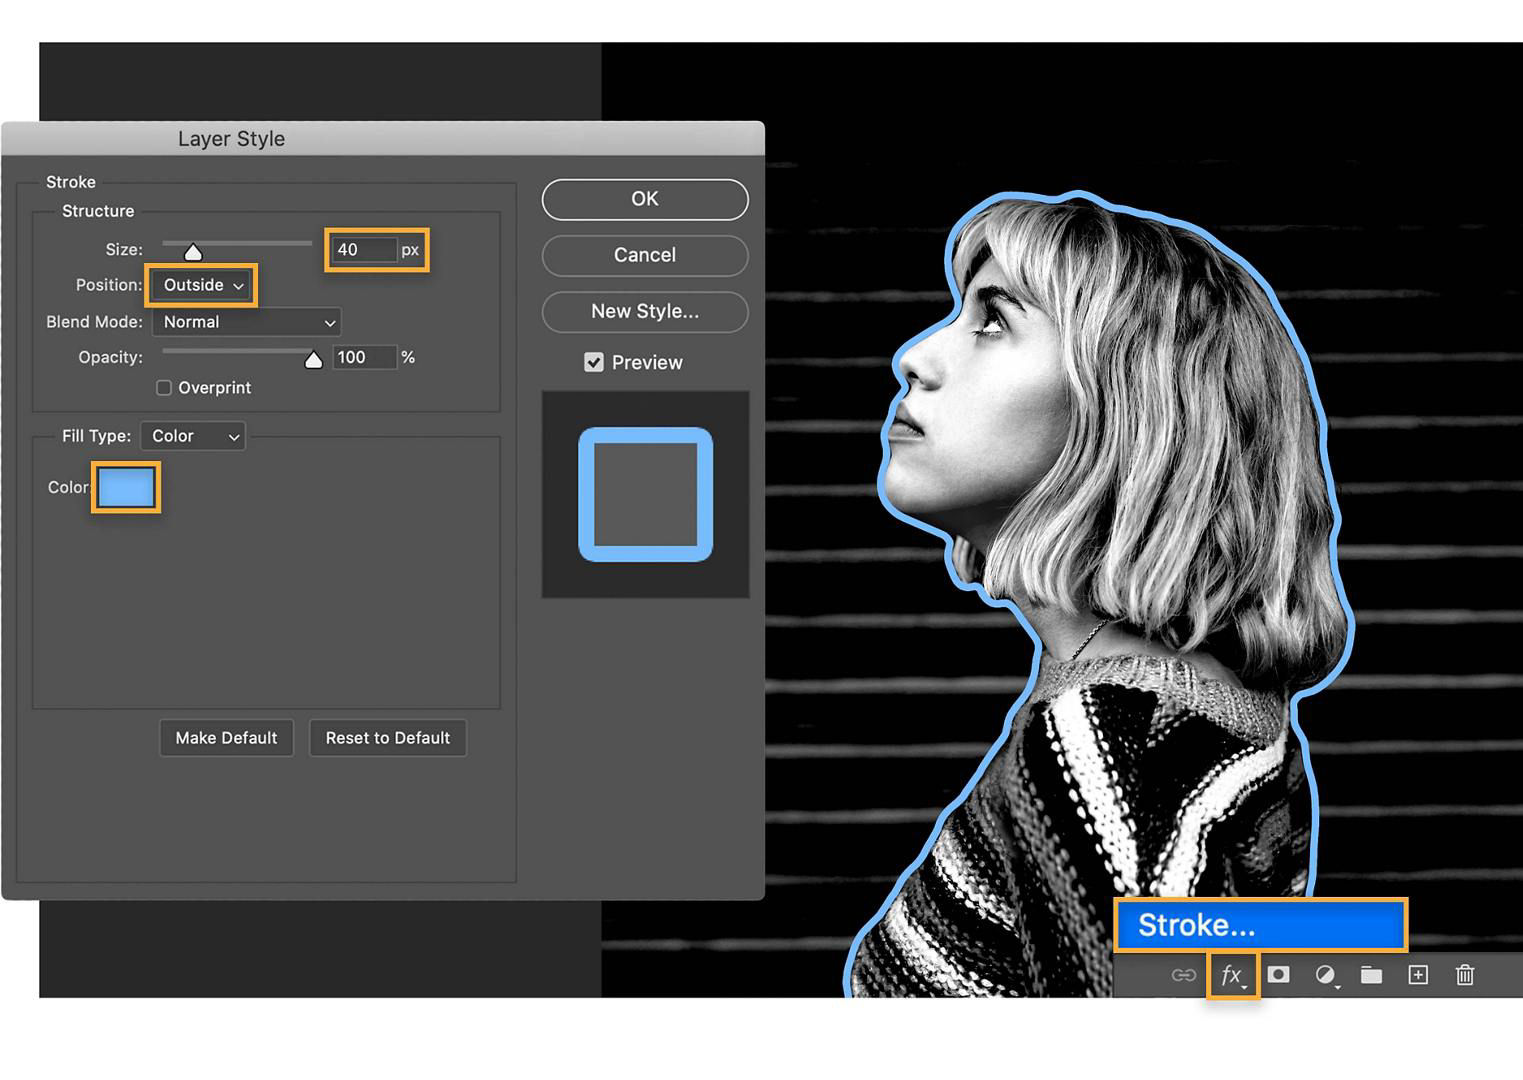The width and height of the screenshot is (1523, 1080).
Task: Click the Cancel button
Action: click(645, 255)
